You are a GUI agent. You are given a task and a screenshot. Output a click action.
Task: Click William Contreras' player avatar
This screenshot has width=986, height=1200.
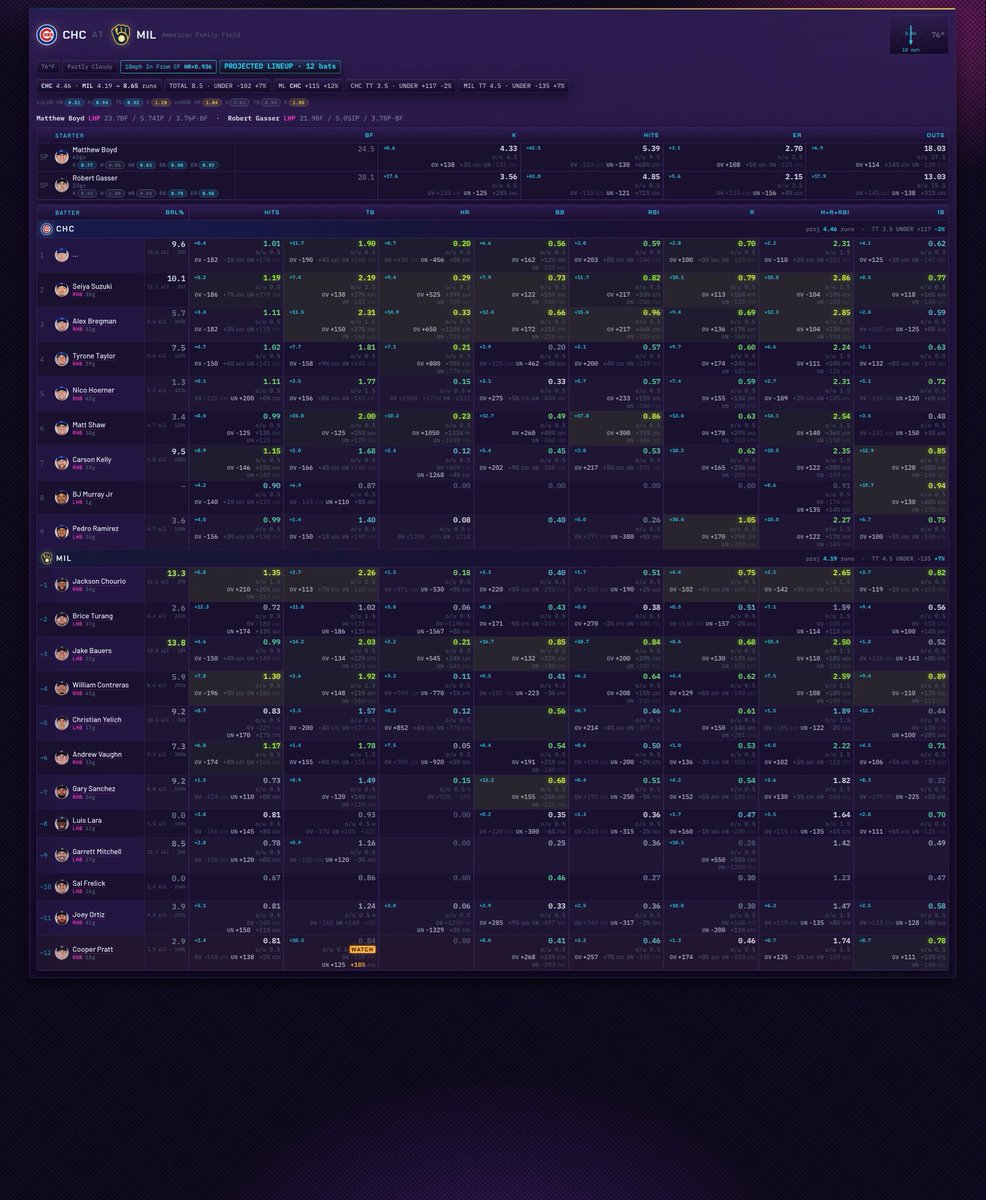[62, 688]
